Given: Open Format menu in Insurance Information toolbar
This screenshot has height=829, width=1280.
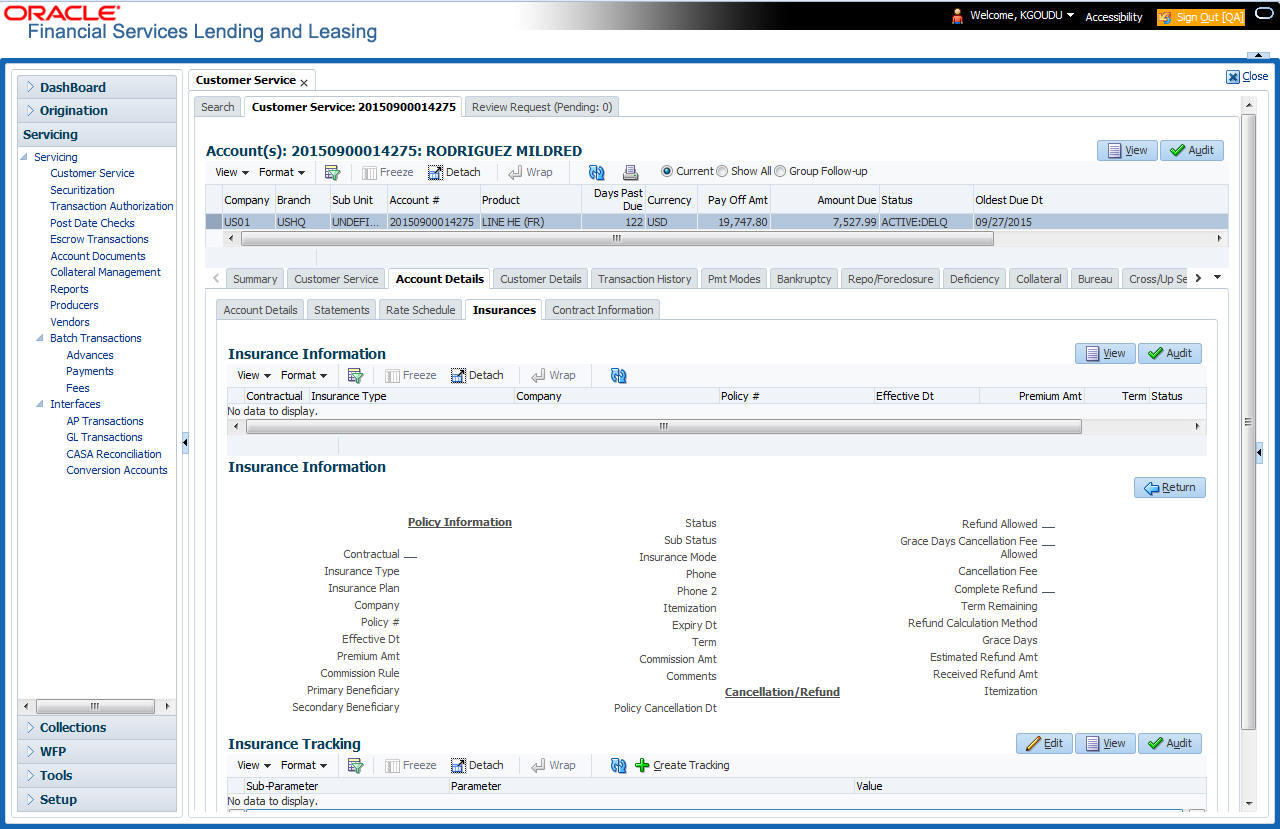Looking at the screenshot, I should 304,375.
